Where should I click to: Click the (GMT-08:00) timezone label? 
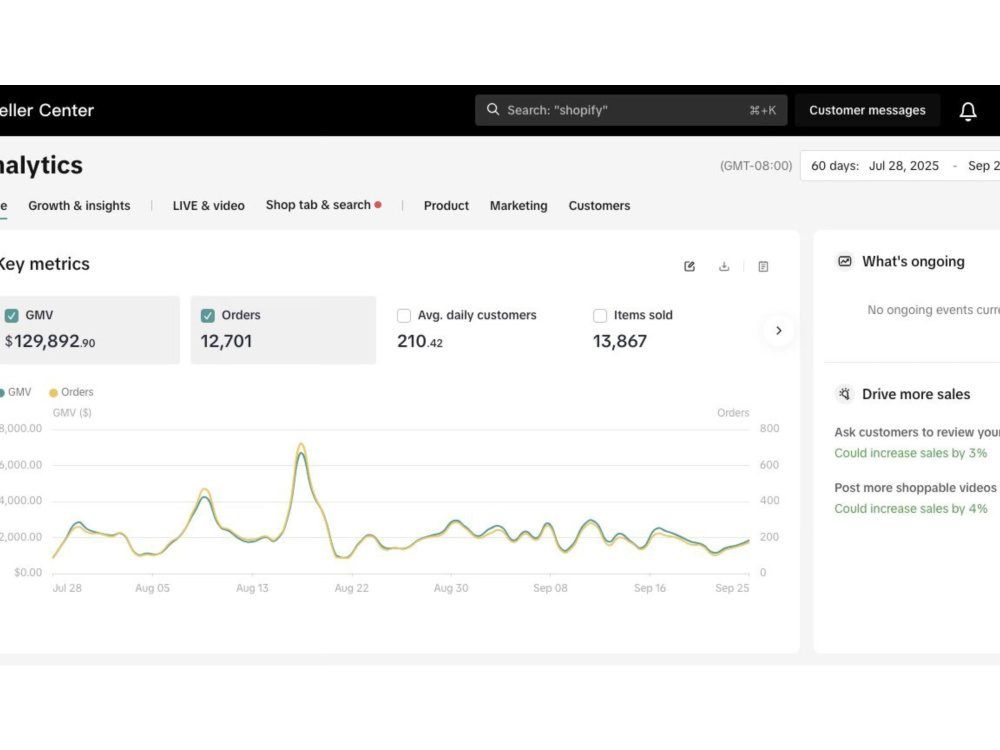pyautogui.click(x=756, y=166)
